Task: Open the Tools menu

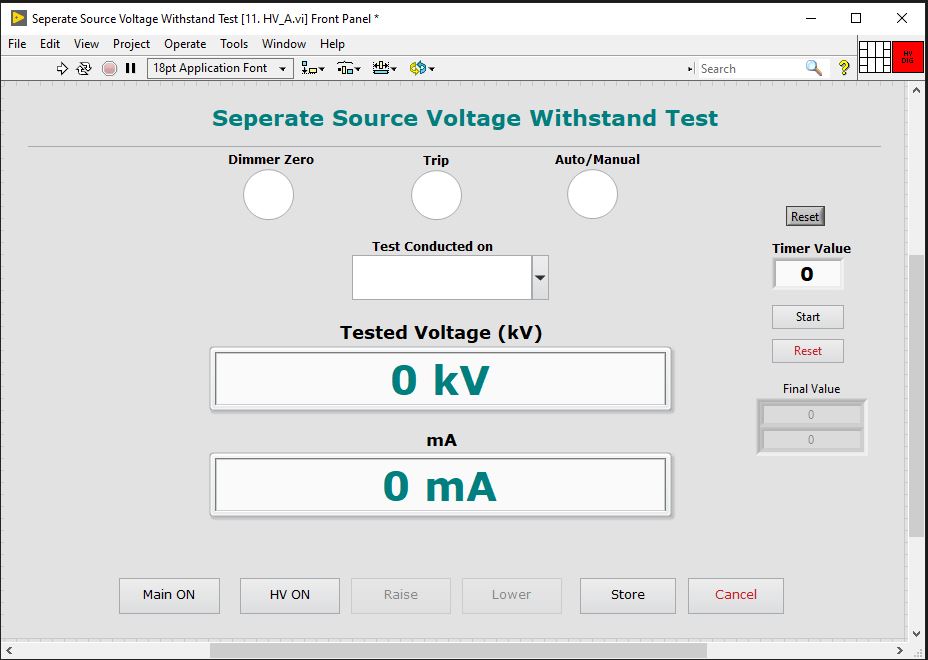Action: pyautogui.click(x=234, y=44)
